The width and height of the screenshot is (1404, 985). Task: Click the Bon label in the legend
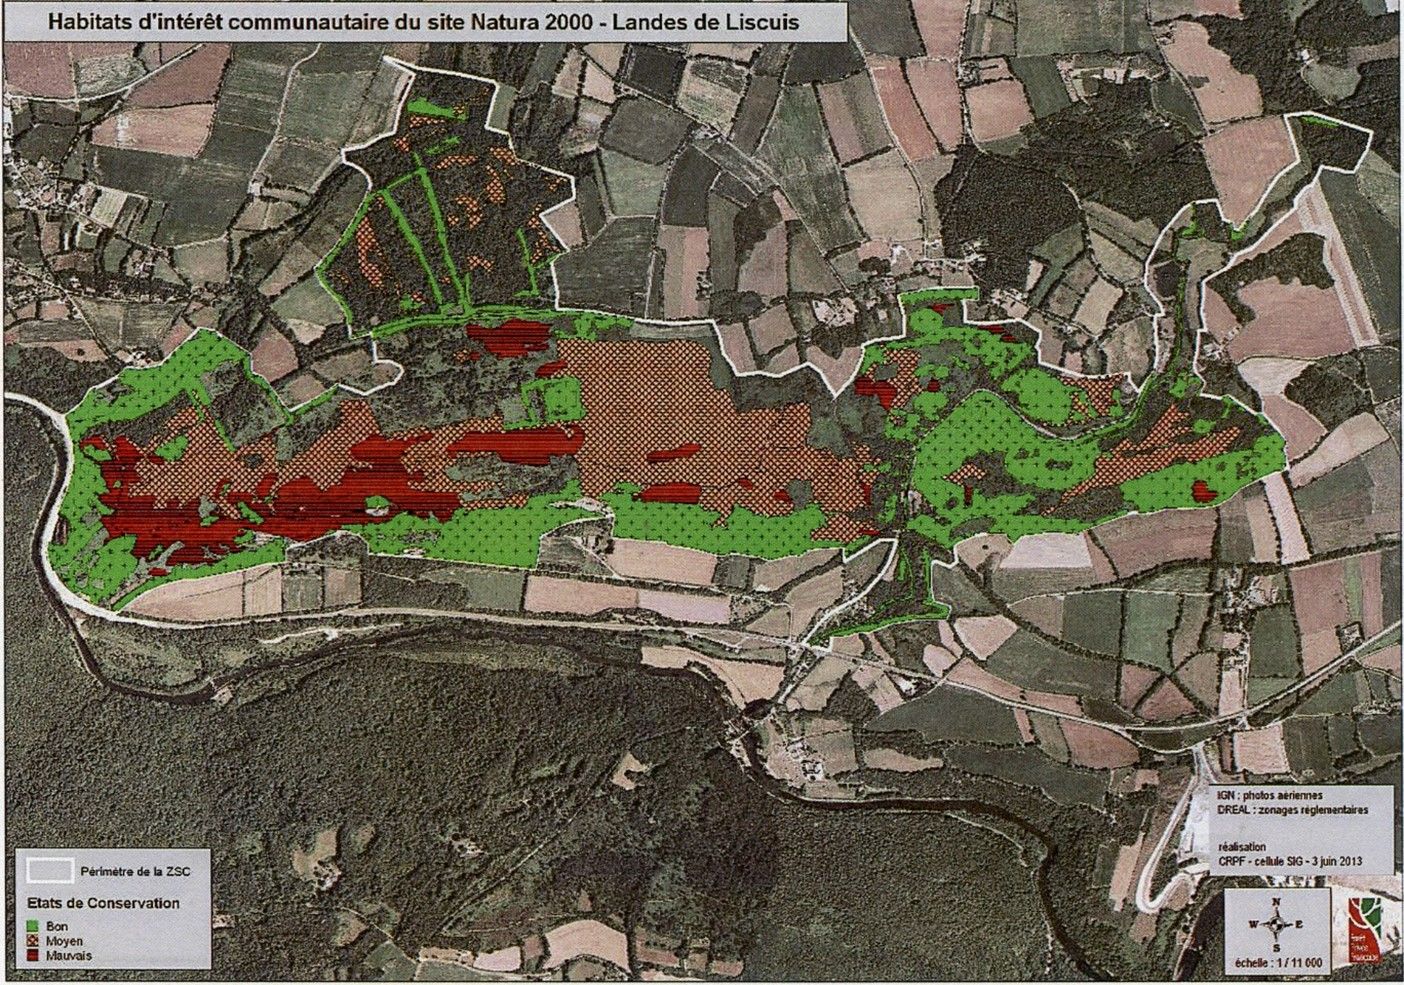pyautogui.click(x=57, y=926)
